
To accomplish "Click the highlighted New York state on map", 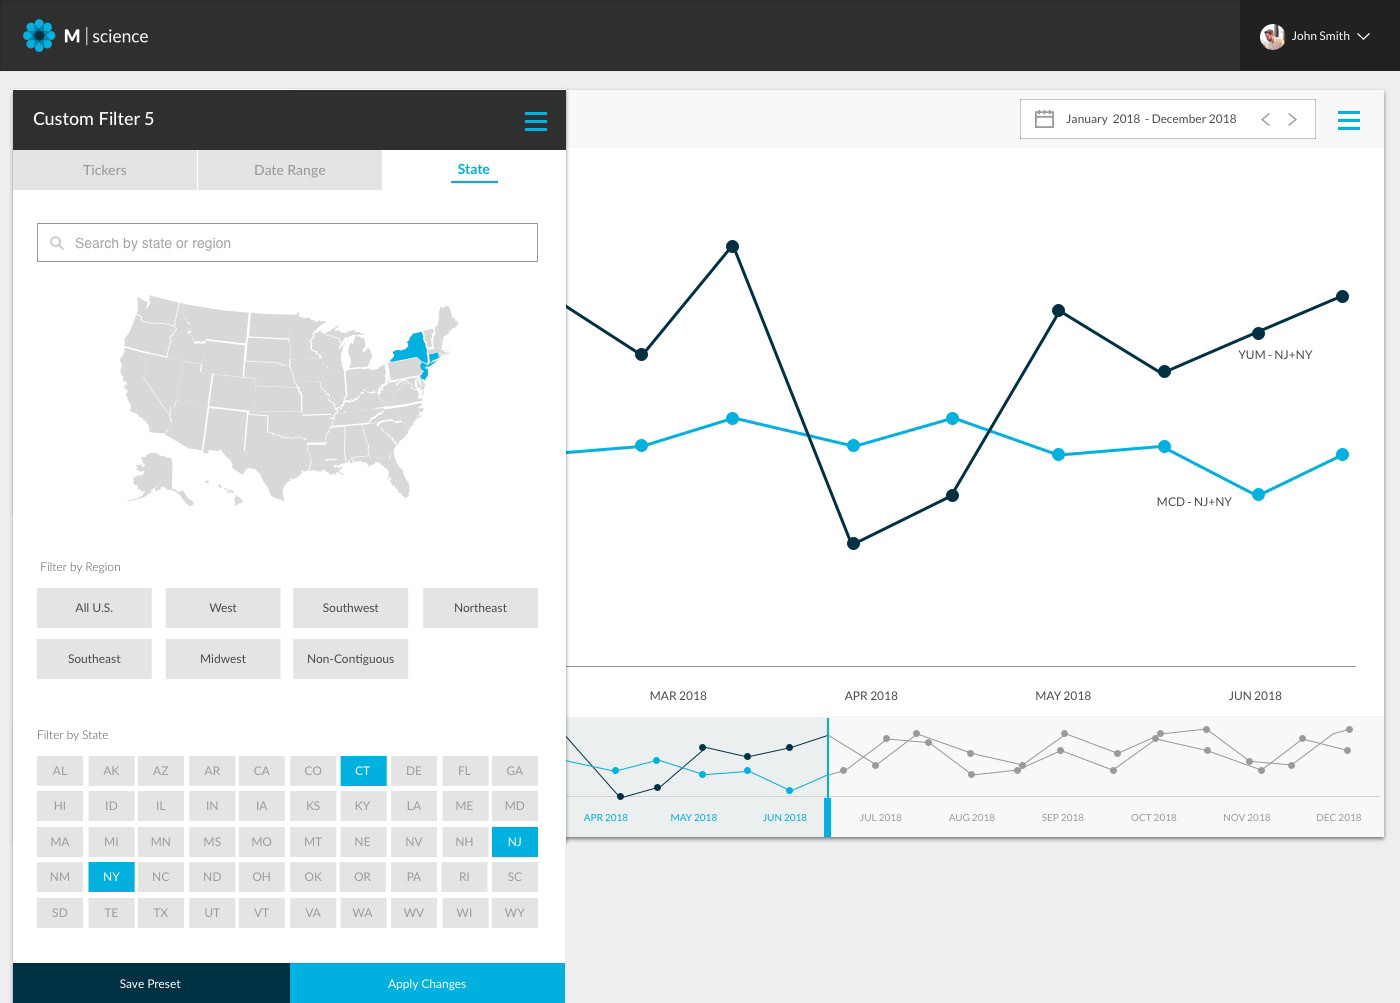I will point(410,348).
